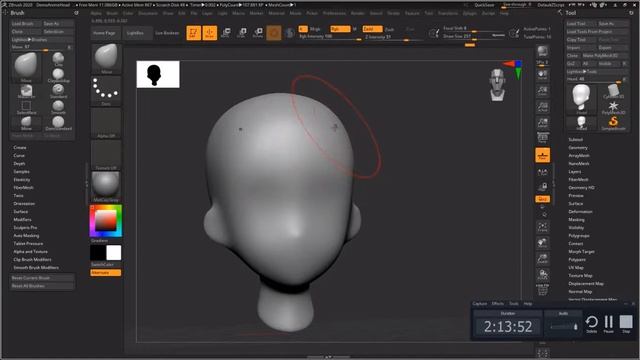
Task: Expand the UV Map subpalette
Action: click(x=576, y=268)
